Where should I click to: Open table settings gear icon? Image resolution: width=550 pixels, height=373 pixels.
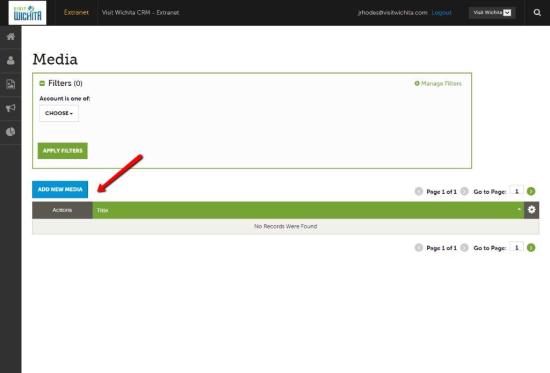(532, 210)
